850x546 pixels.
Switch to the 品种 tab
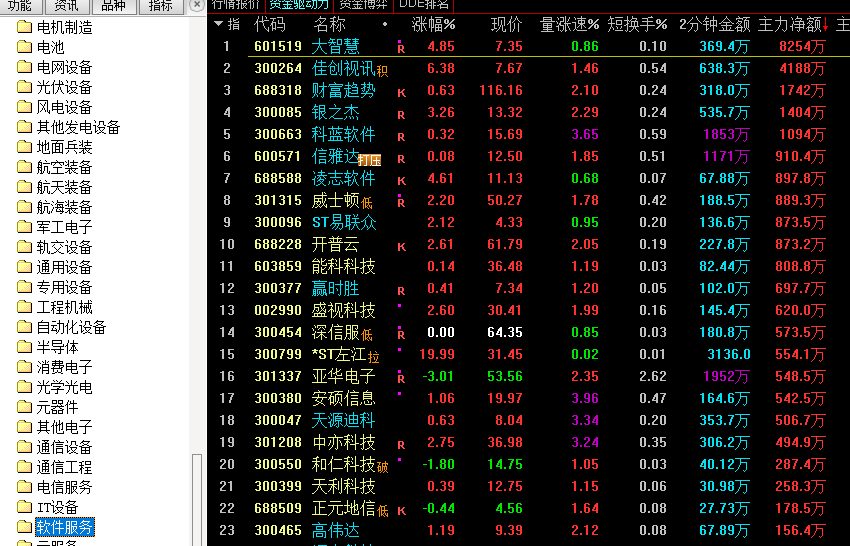(113, 5)
